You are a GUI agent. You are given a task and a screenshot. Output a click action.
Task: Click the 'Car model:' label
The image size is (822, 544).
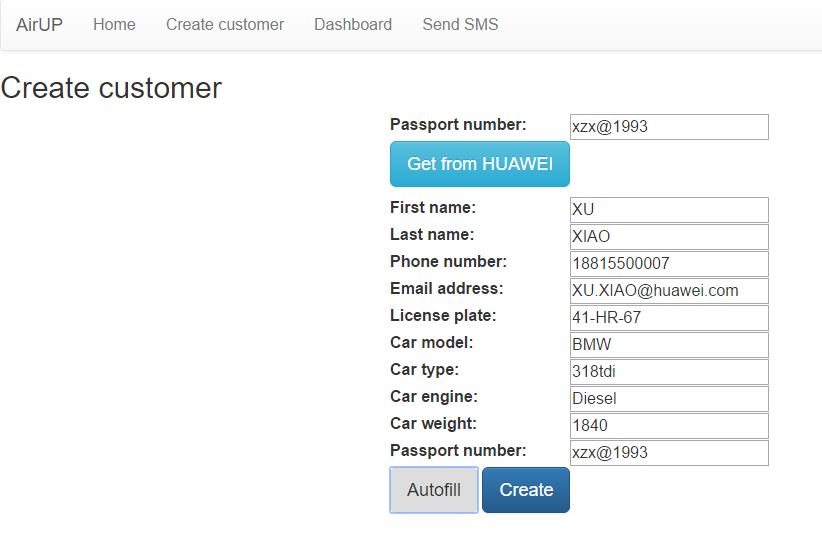tap(431, 343)
